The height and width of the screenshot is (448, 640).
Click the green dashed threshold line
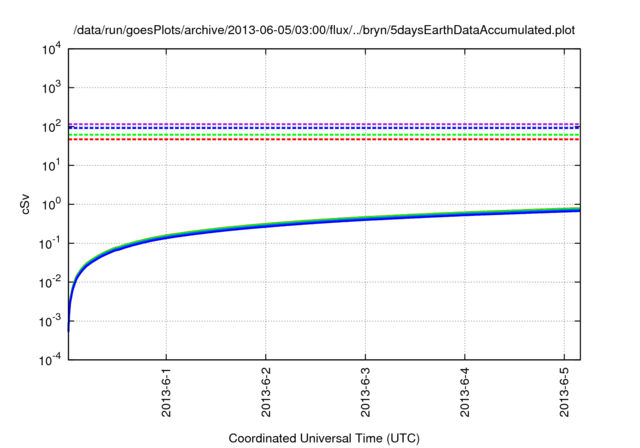pyautogui.click(x=324, y=135)
